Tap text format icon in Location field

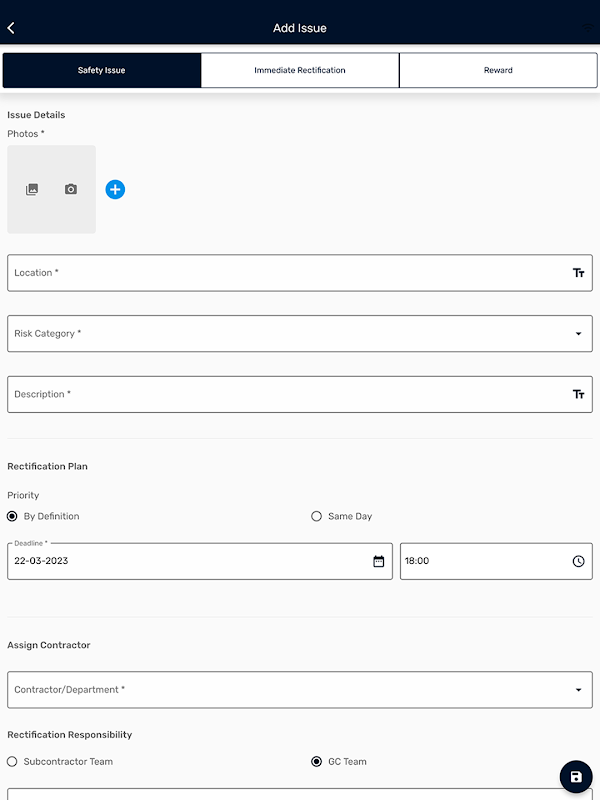click(x=578, y=273)
